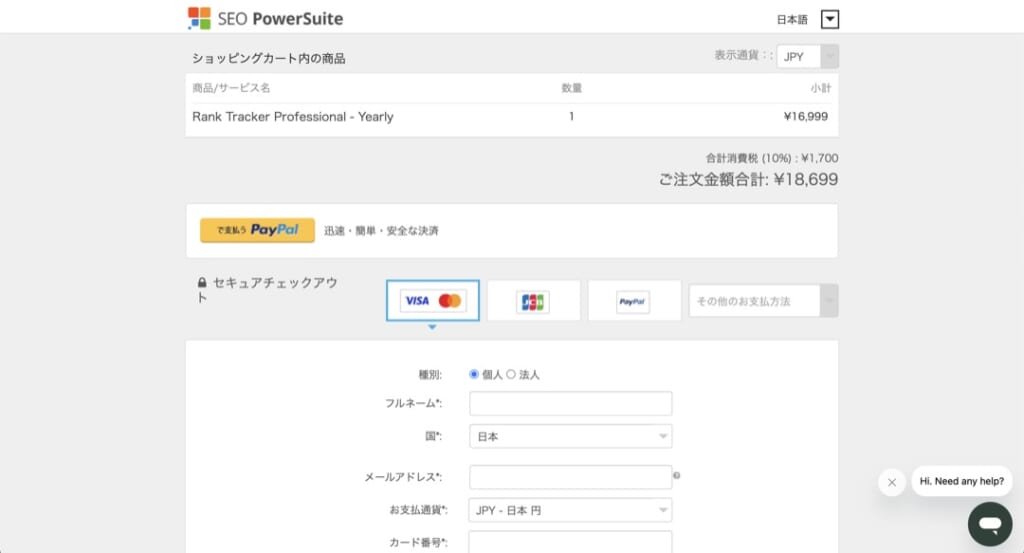The height and width of the screenshot is (553, 1024).
Task: Click the SEO PowerSuite logo
Action: [x=265, y=18]
